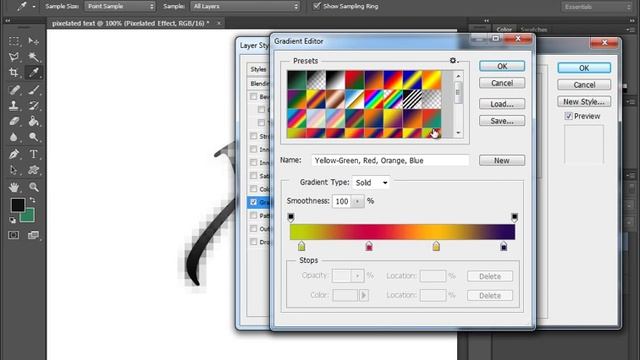Select the Clone Stamp tool
The height and width of the screenshot is (360, 640).
pos(14,105)
